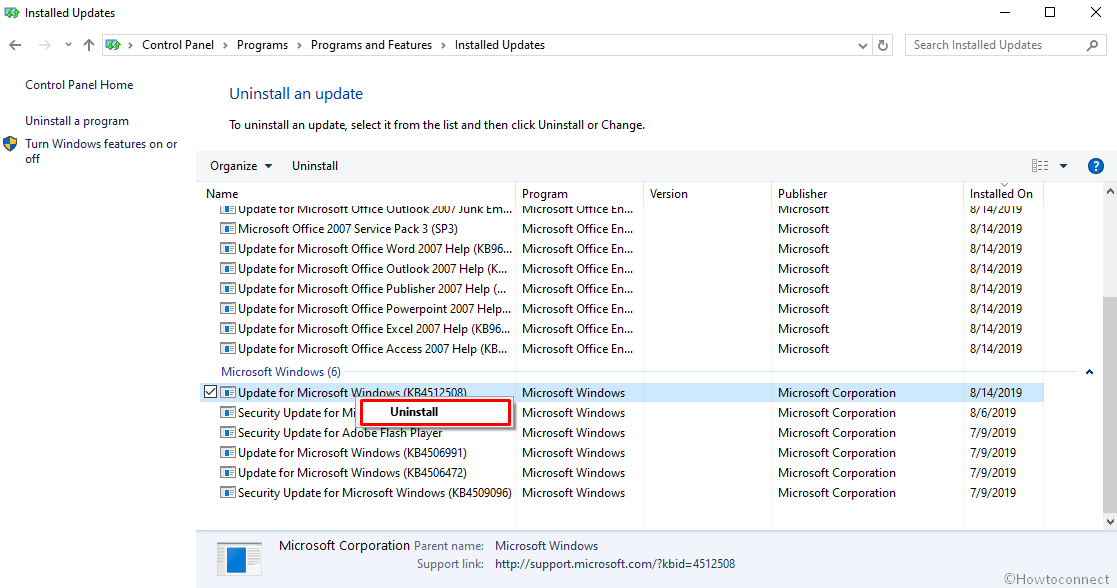Screen dimensions: 1117x588
Task: Select Update for Microsoft Windows (KB4506991)
Action: 352,453
